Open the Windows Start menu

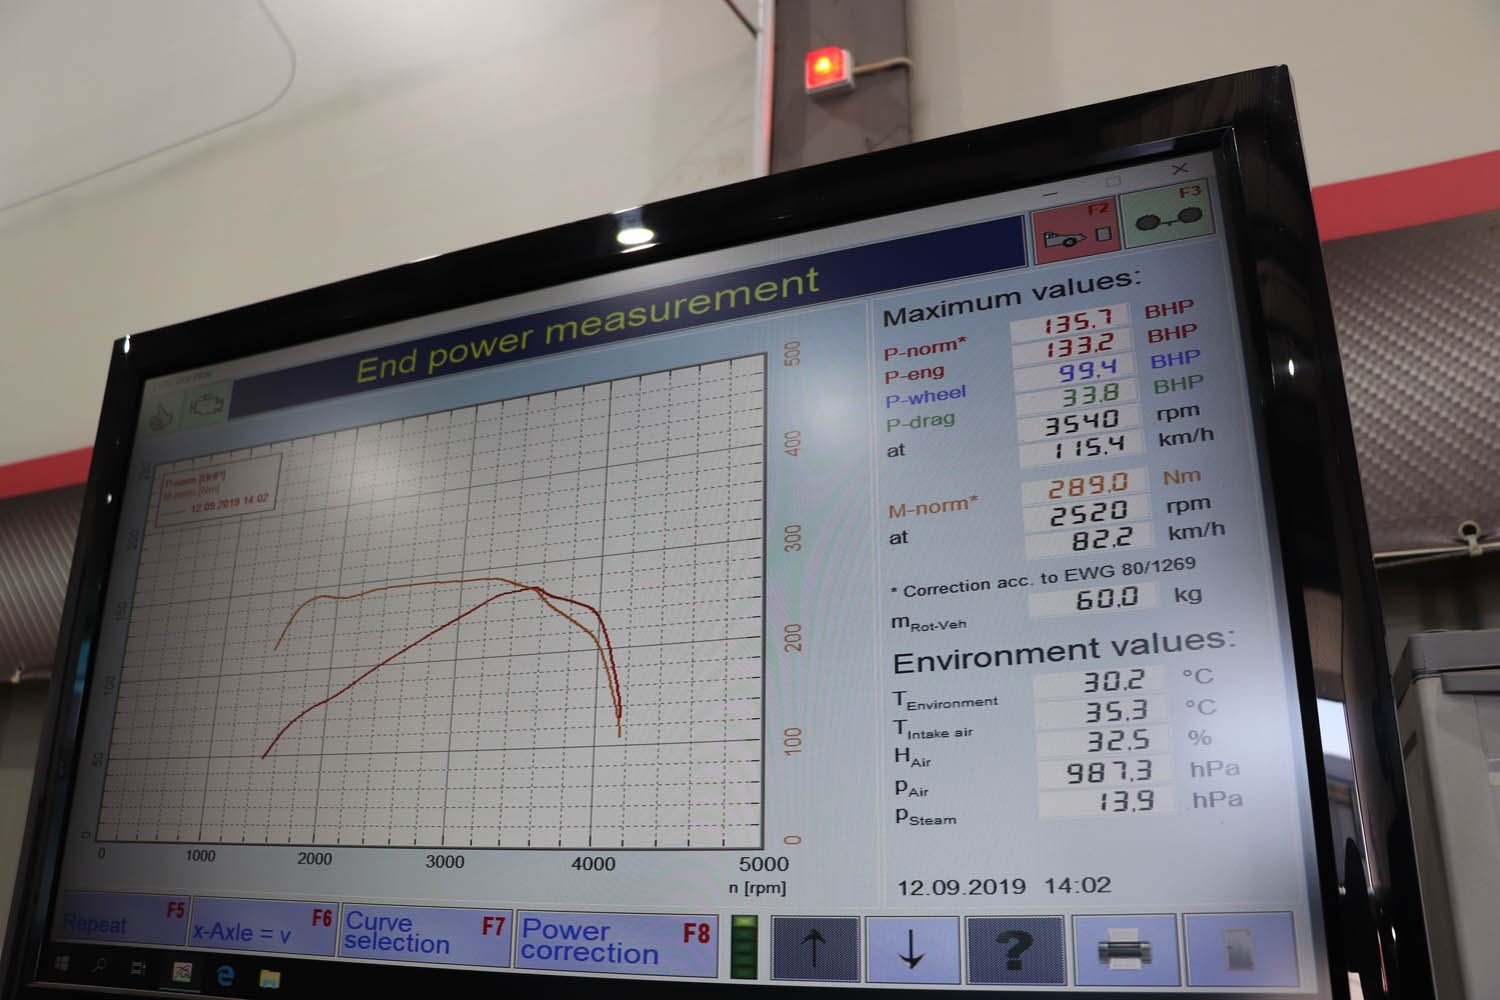click(x=61, y=964)
